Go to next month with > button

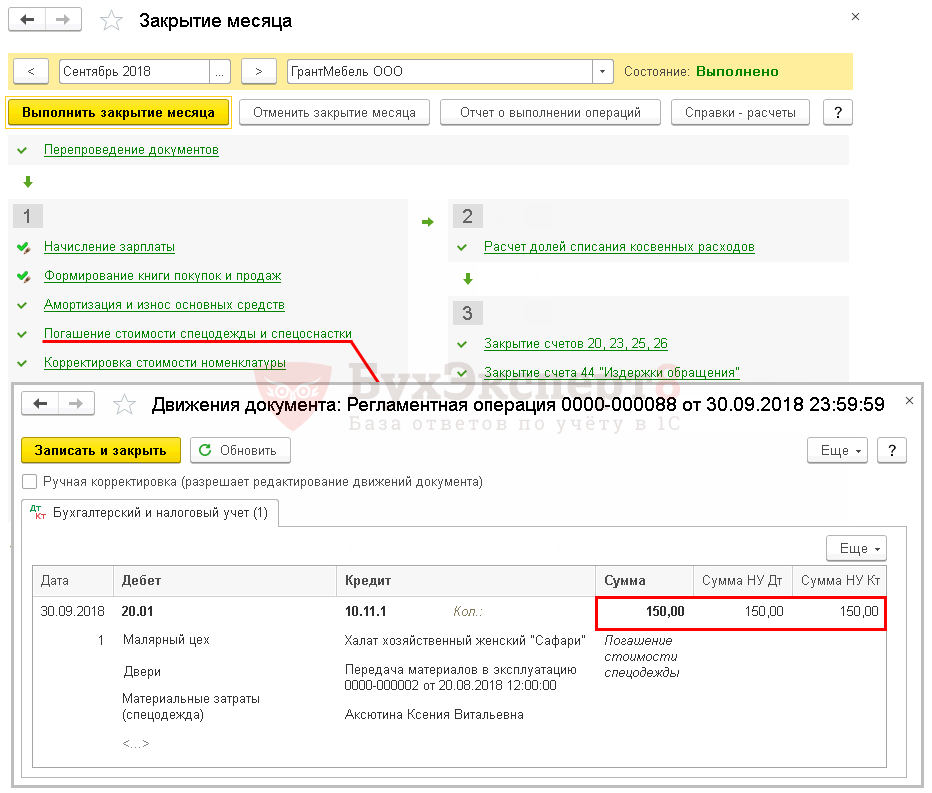(259, 71)
